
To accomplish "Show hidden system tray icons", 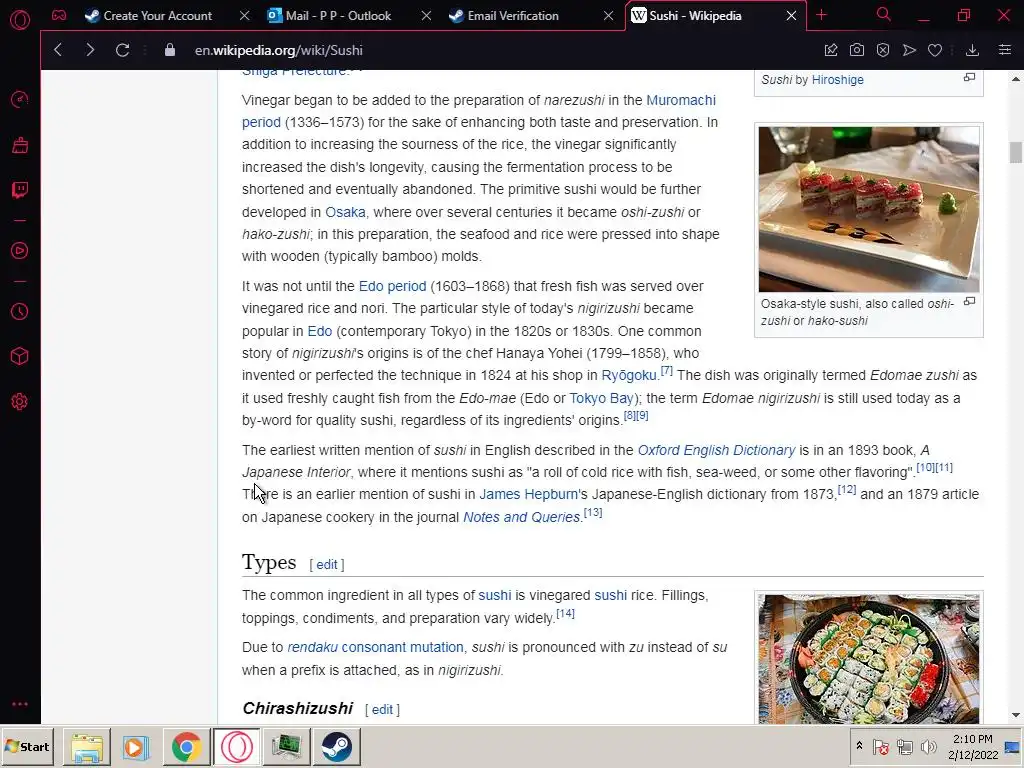I will pyautogui.click(x=859, y=746).
